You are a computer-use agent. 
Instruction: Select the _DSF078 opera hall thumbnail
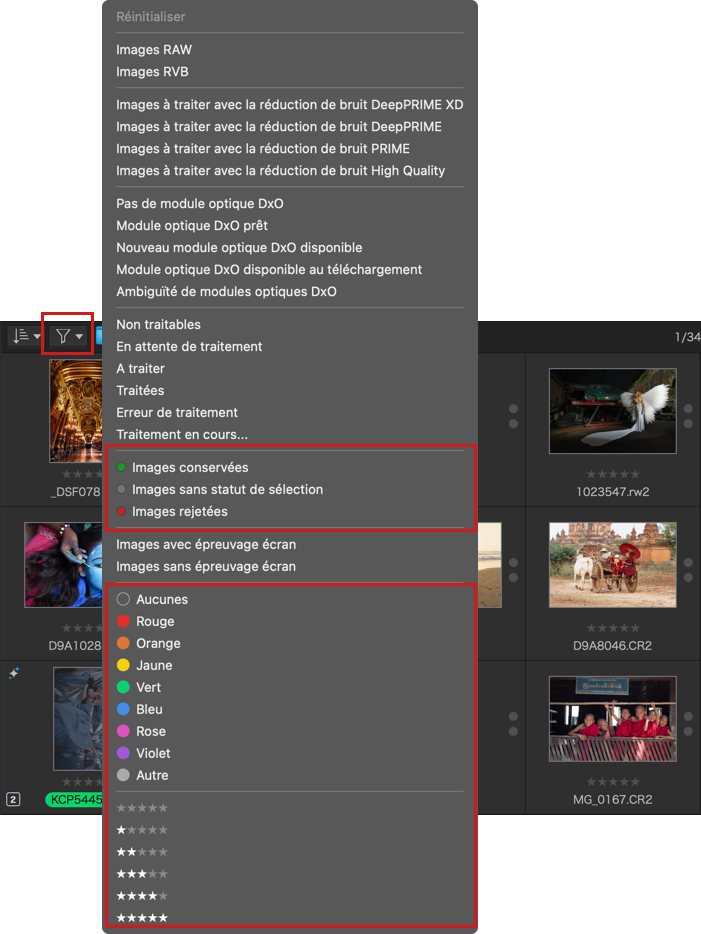click(76, 411)
